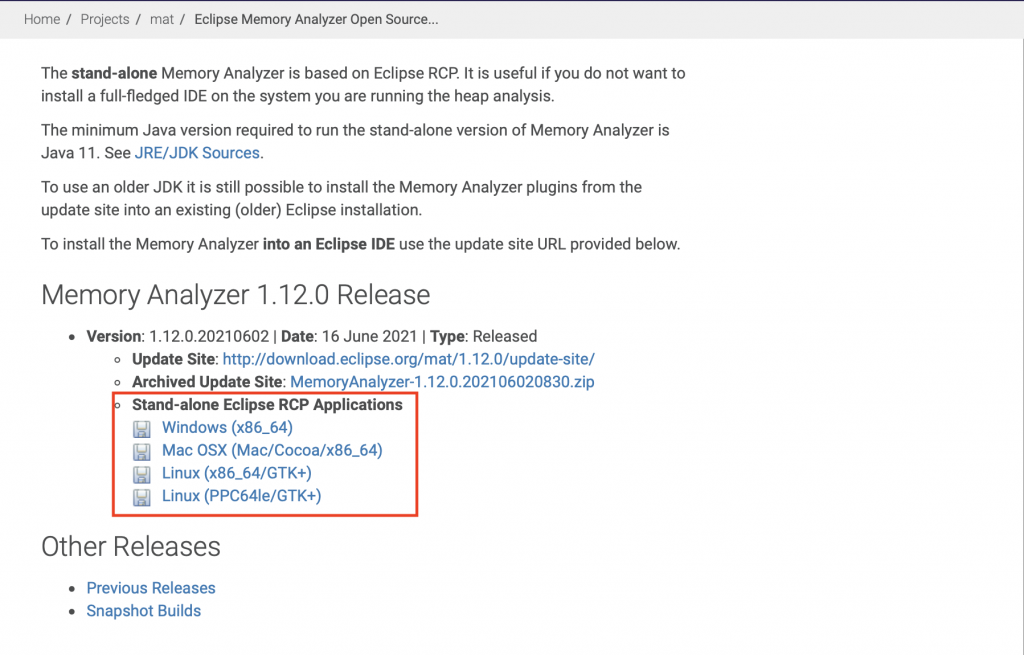Screen dimensions: 1024x655
Task: Go to Home in the breadcrumb
Action: click(x=42, y=20)
